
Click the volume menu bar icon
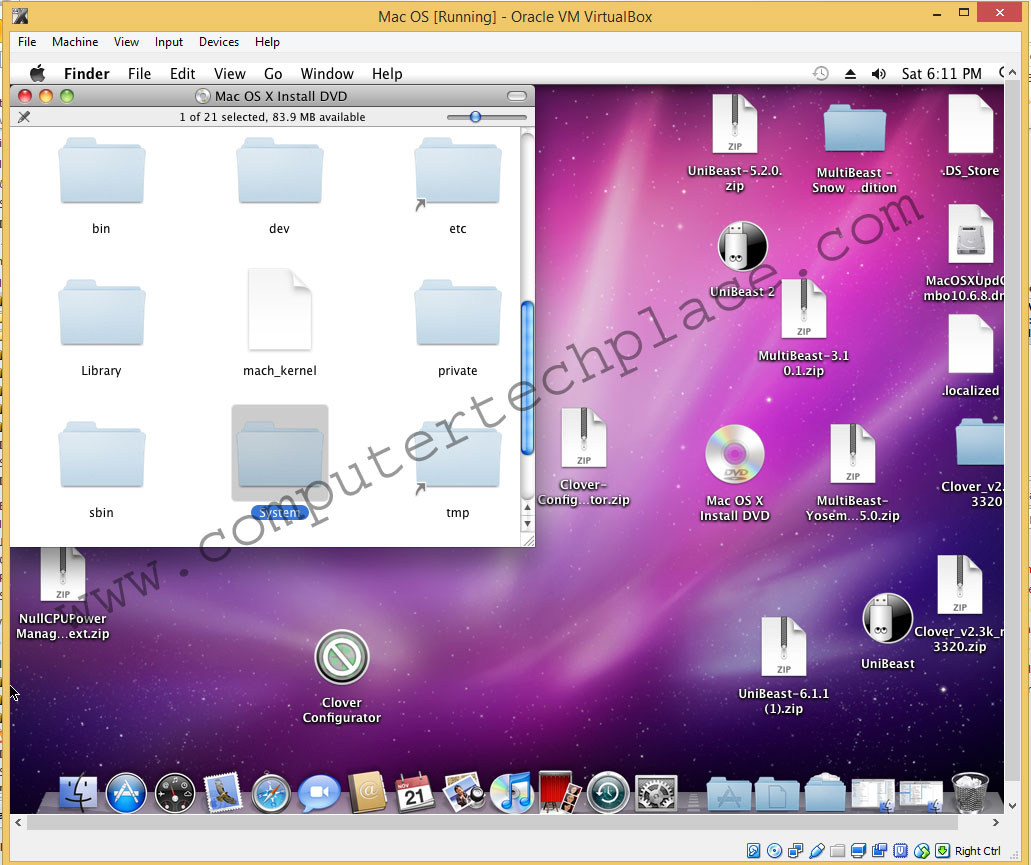tap(878, 74)
